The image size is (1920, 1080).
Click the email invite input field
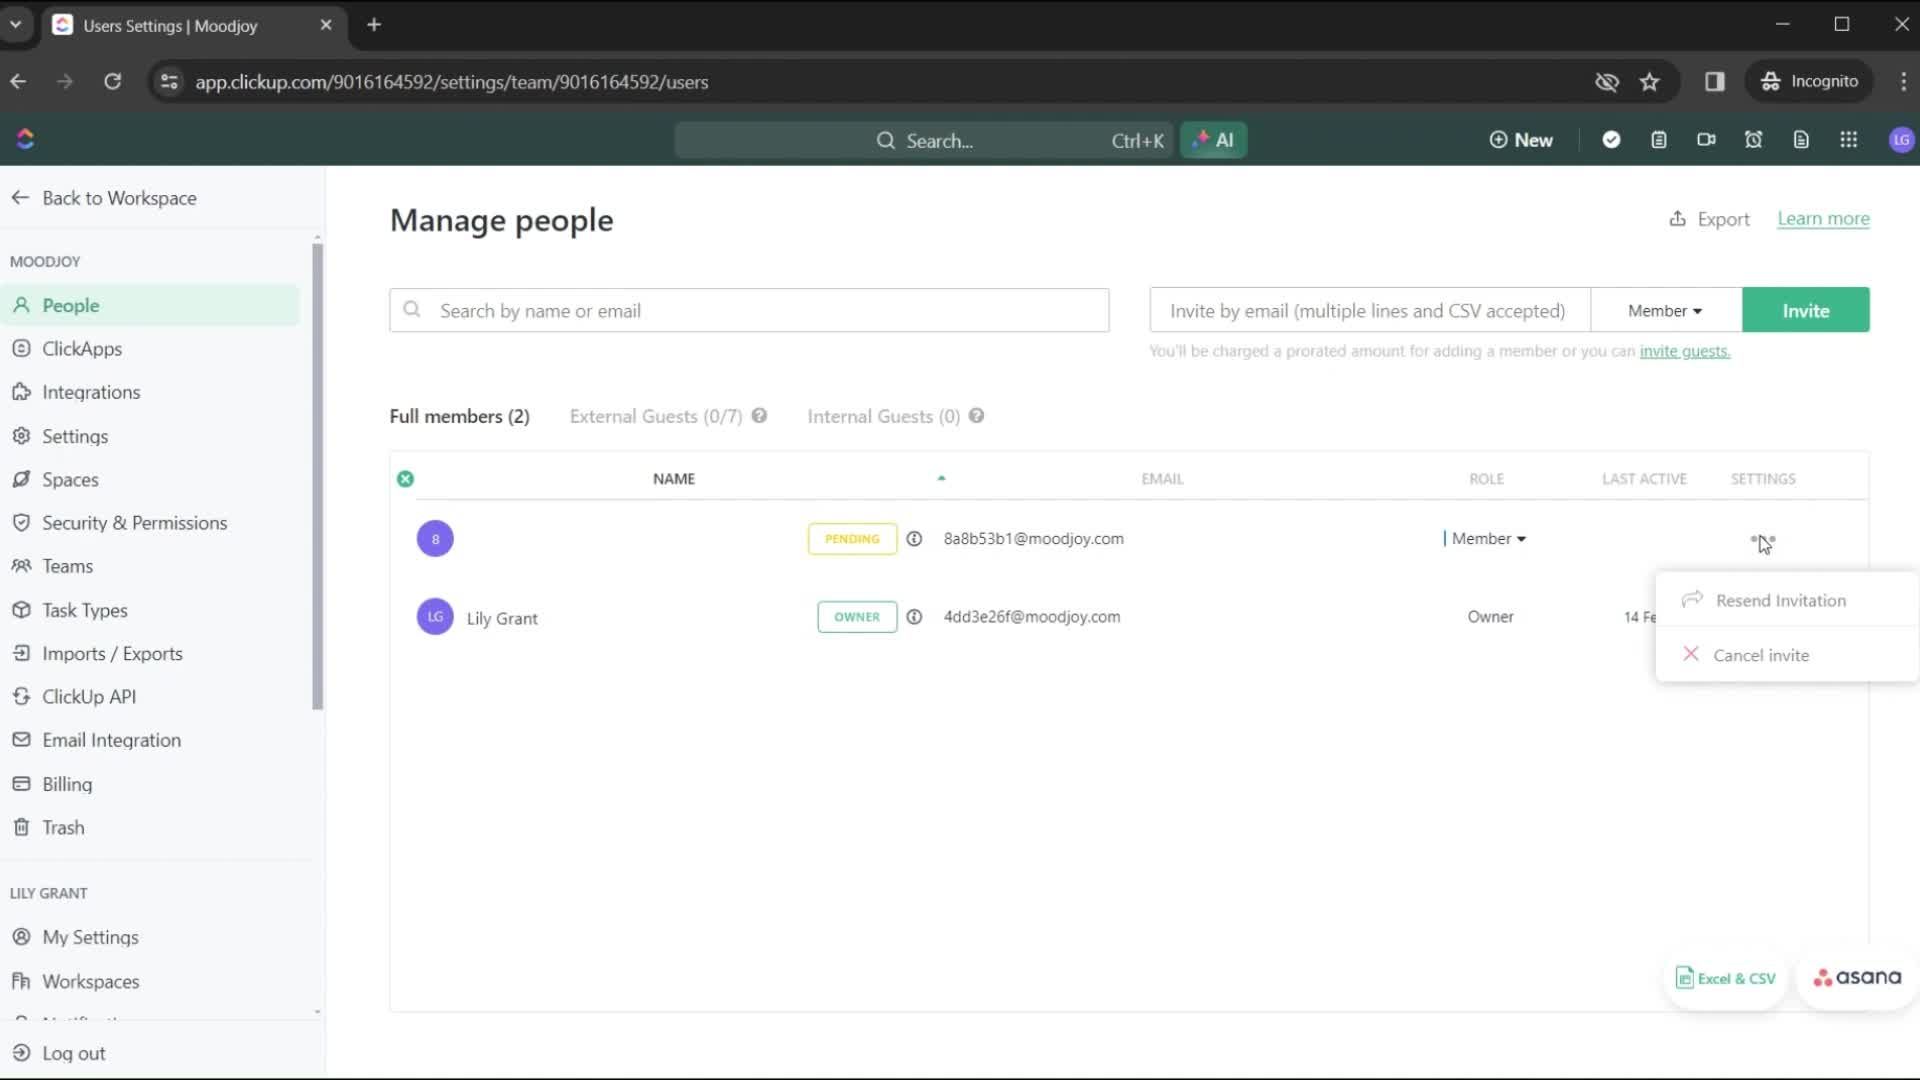coord(1366,310)
